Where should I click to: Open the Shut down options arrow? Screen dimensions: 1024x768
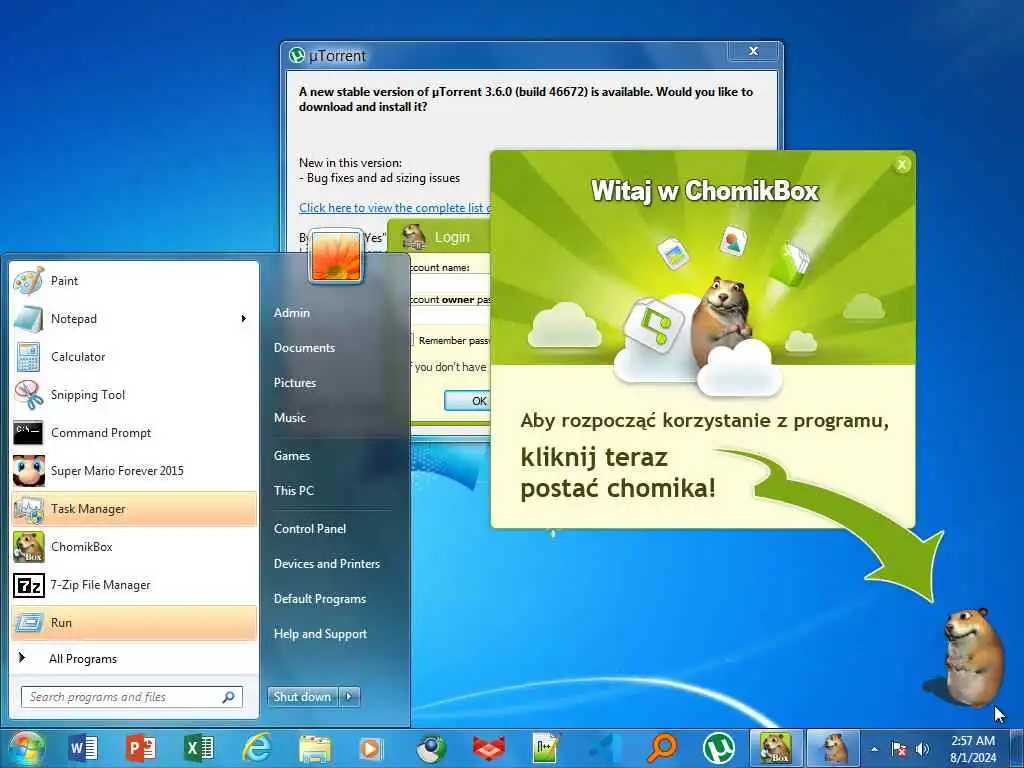click(x=349, y=697)
